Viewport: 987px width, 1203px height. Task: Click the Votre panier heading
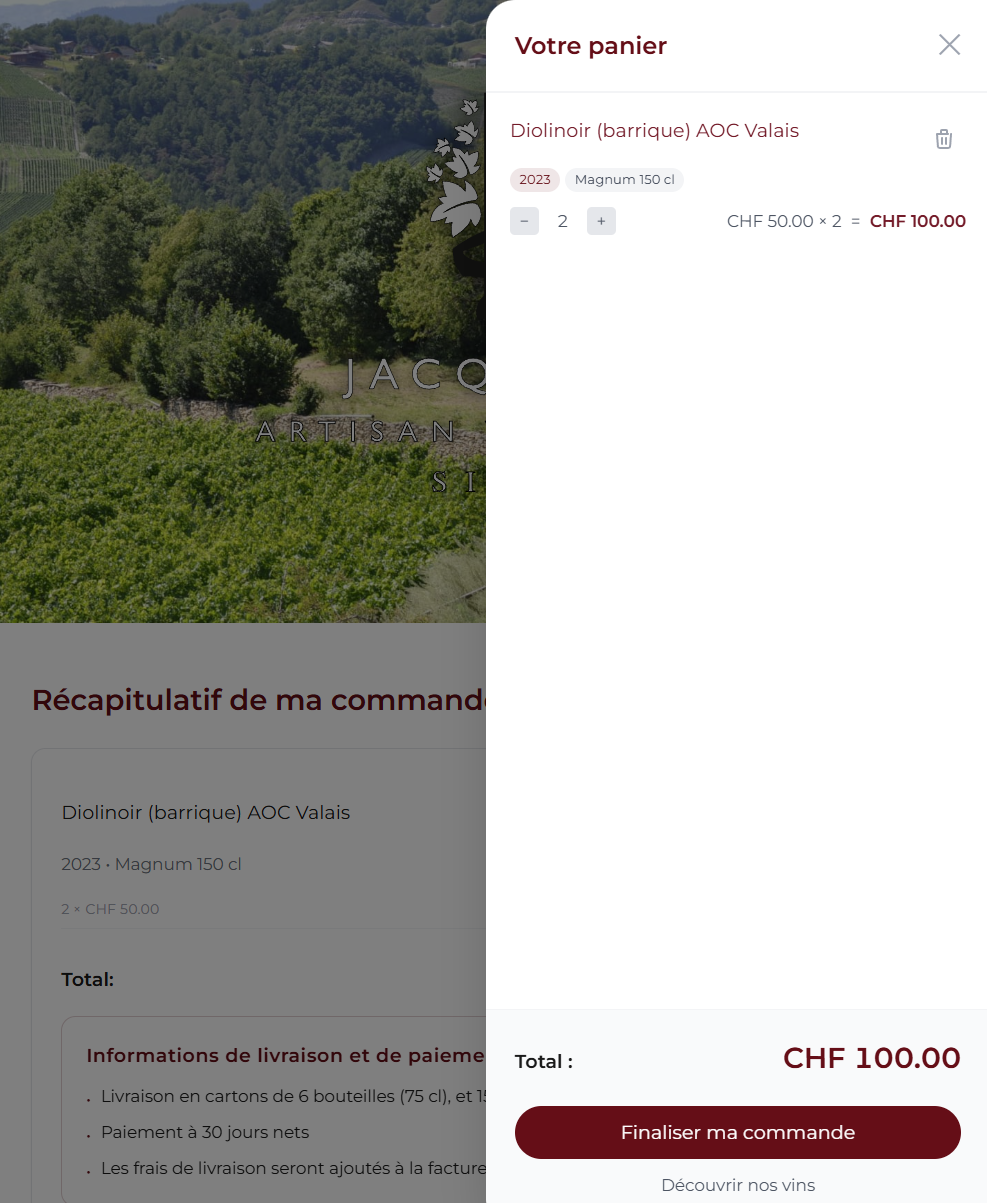pyautogui.click(x=590, y=46)
